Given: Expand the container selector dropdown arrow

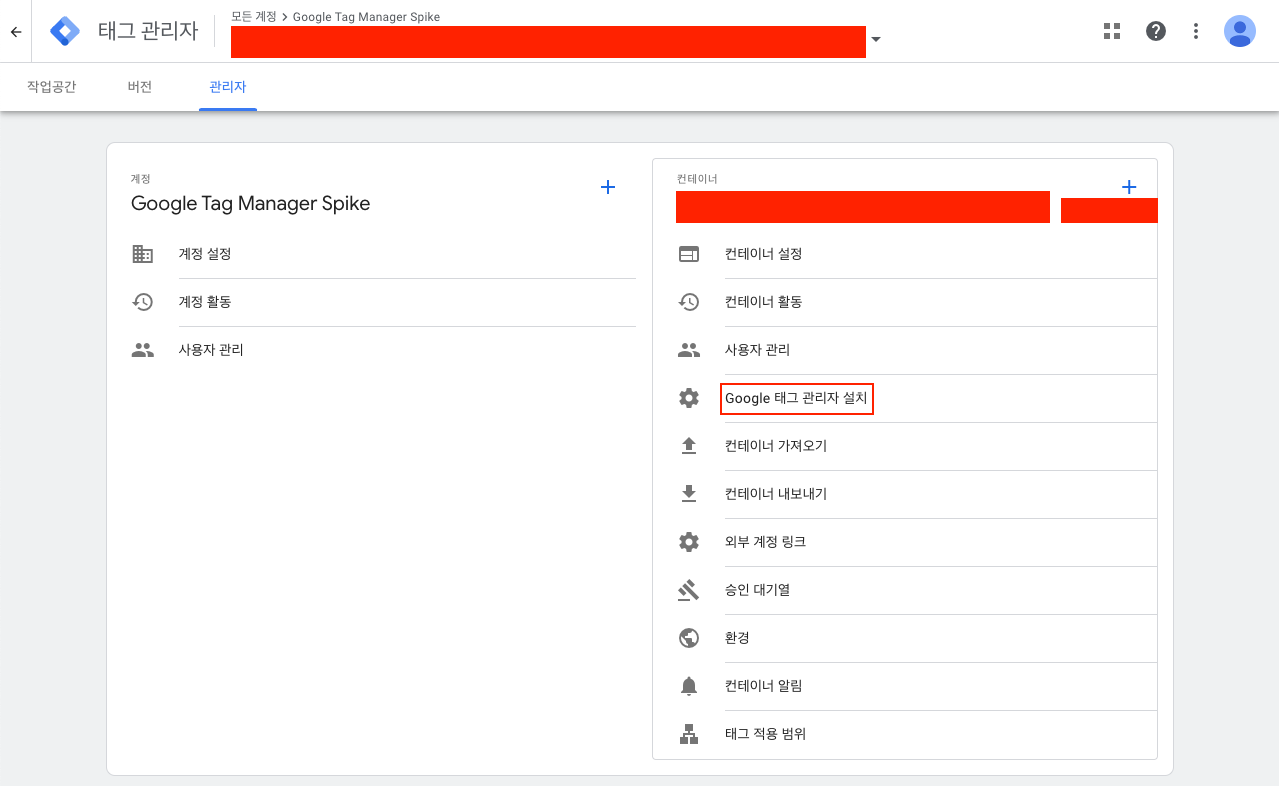Looking at the screenshot, I should coord(876,40).
